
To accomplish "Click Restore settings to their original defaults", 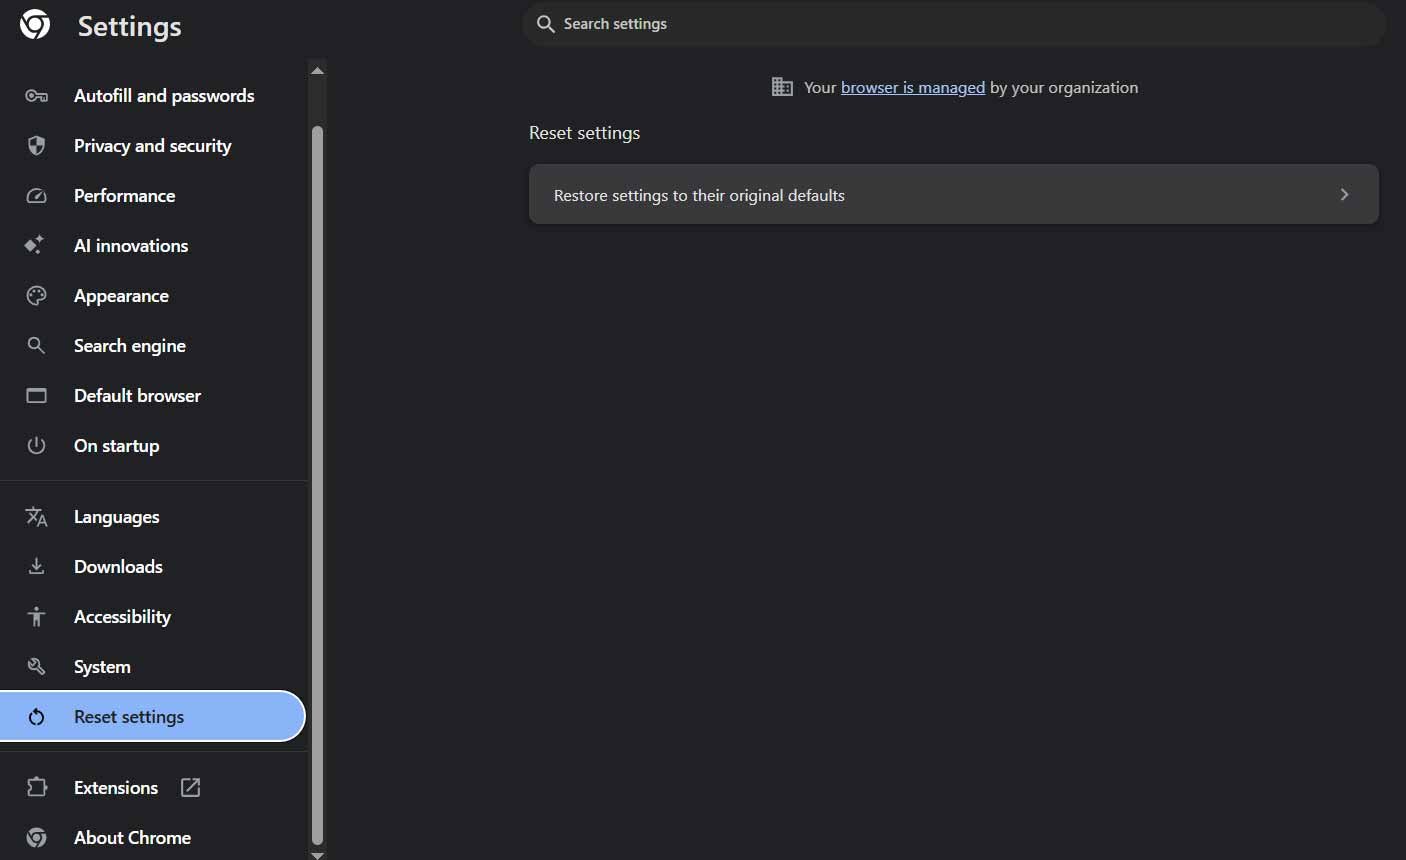I will tap(953, 195).
